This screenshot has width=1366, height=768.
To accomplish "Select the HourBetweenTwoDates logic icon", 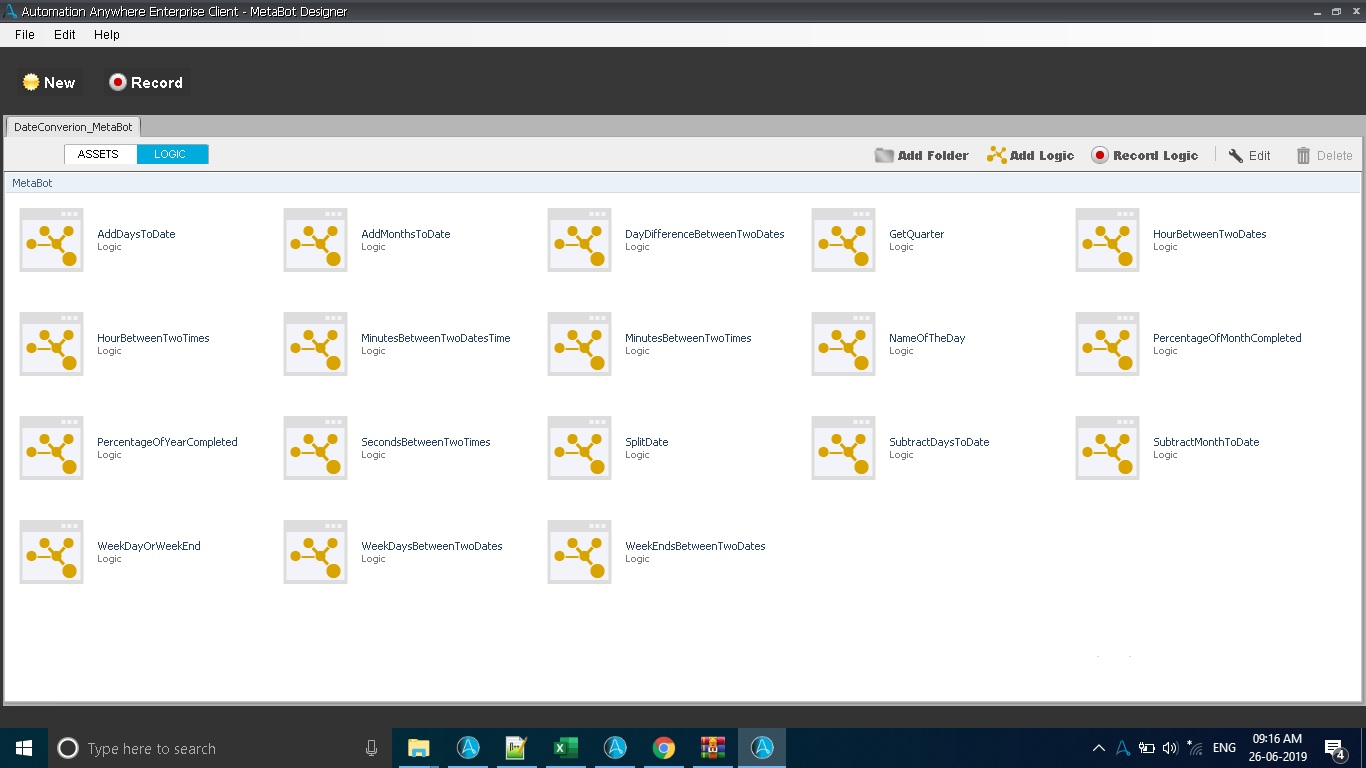I will pos(1107,240).
